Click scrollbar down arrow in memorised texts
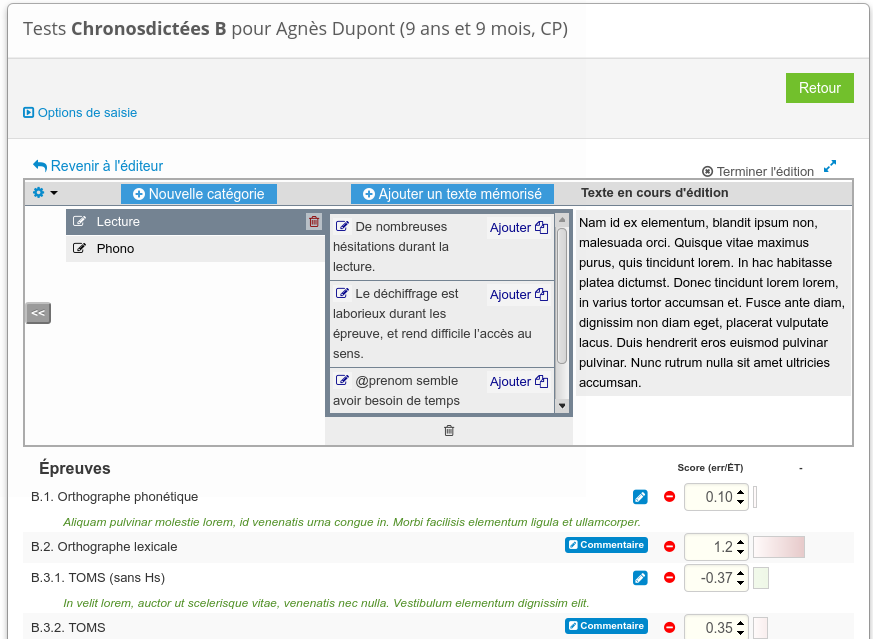873x639 pixels. (x=562, y=406)
